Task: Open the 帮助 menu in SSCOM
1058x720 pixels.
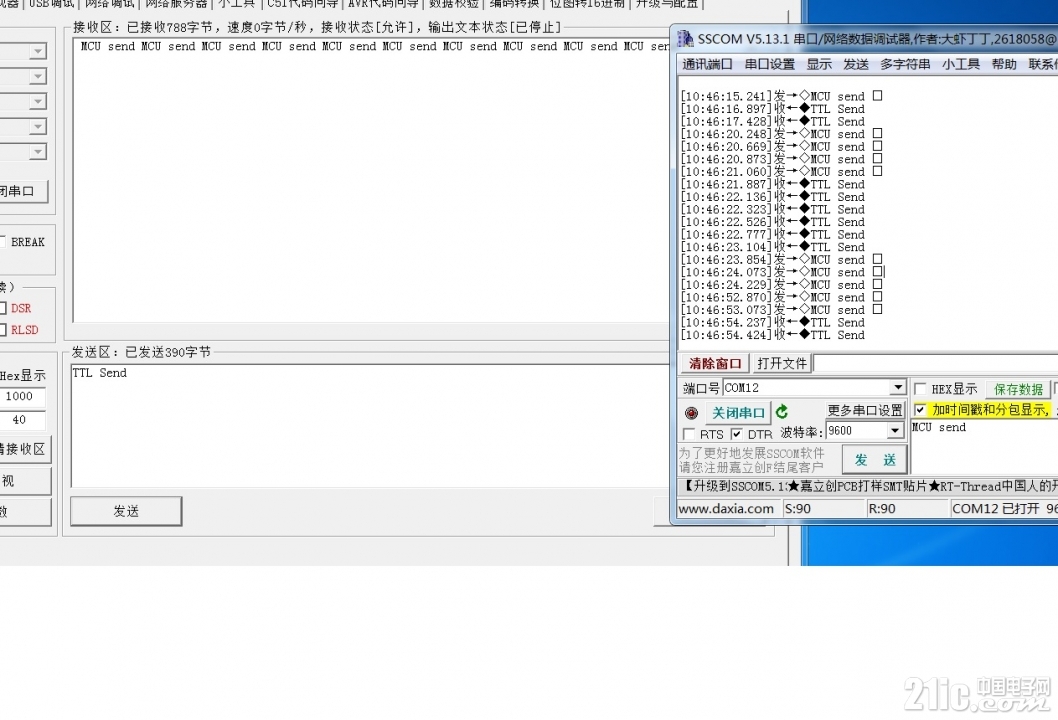Action: (x=1004, y=64)
